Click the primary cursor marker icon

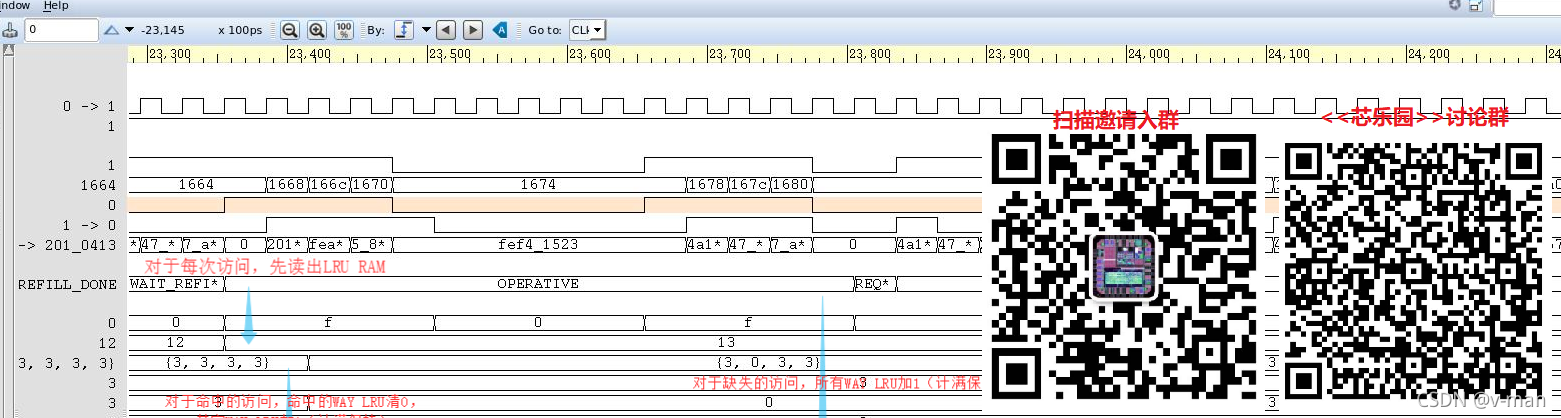11,30
